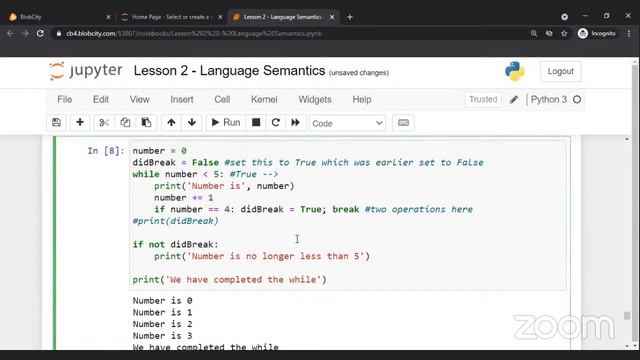Open the Help menu
This screenshot has width=640, height=360.
362,100
